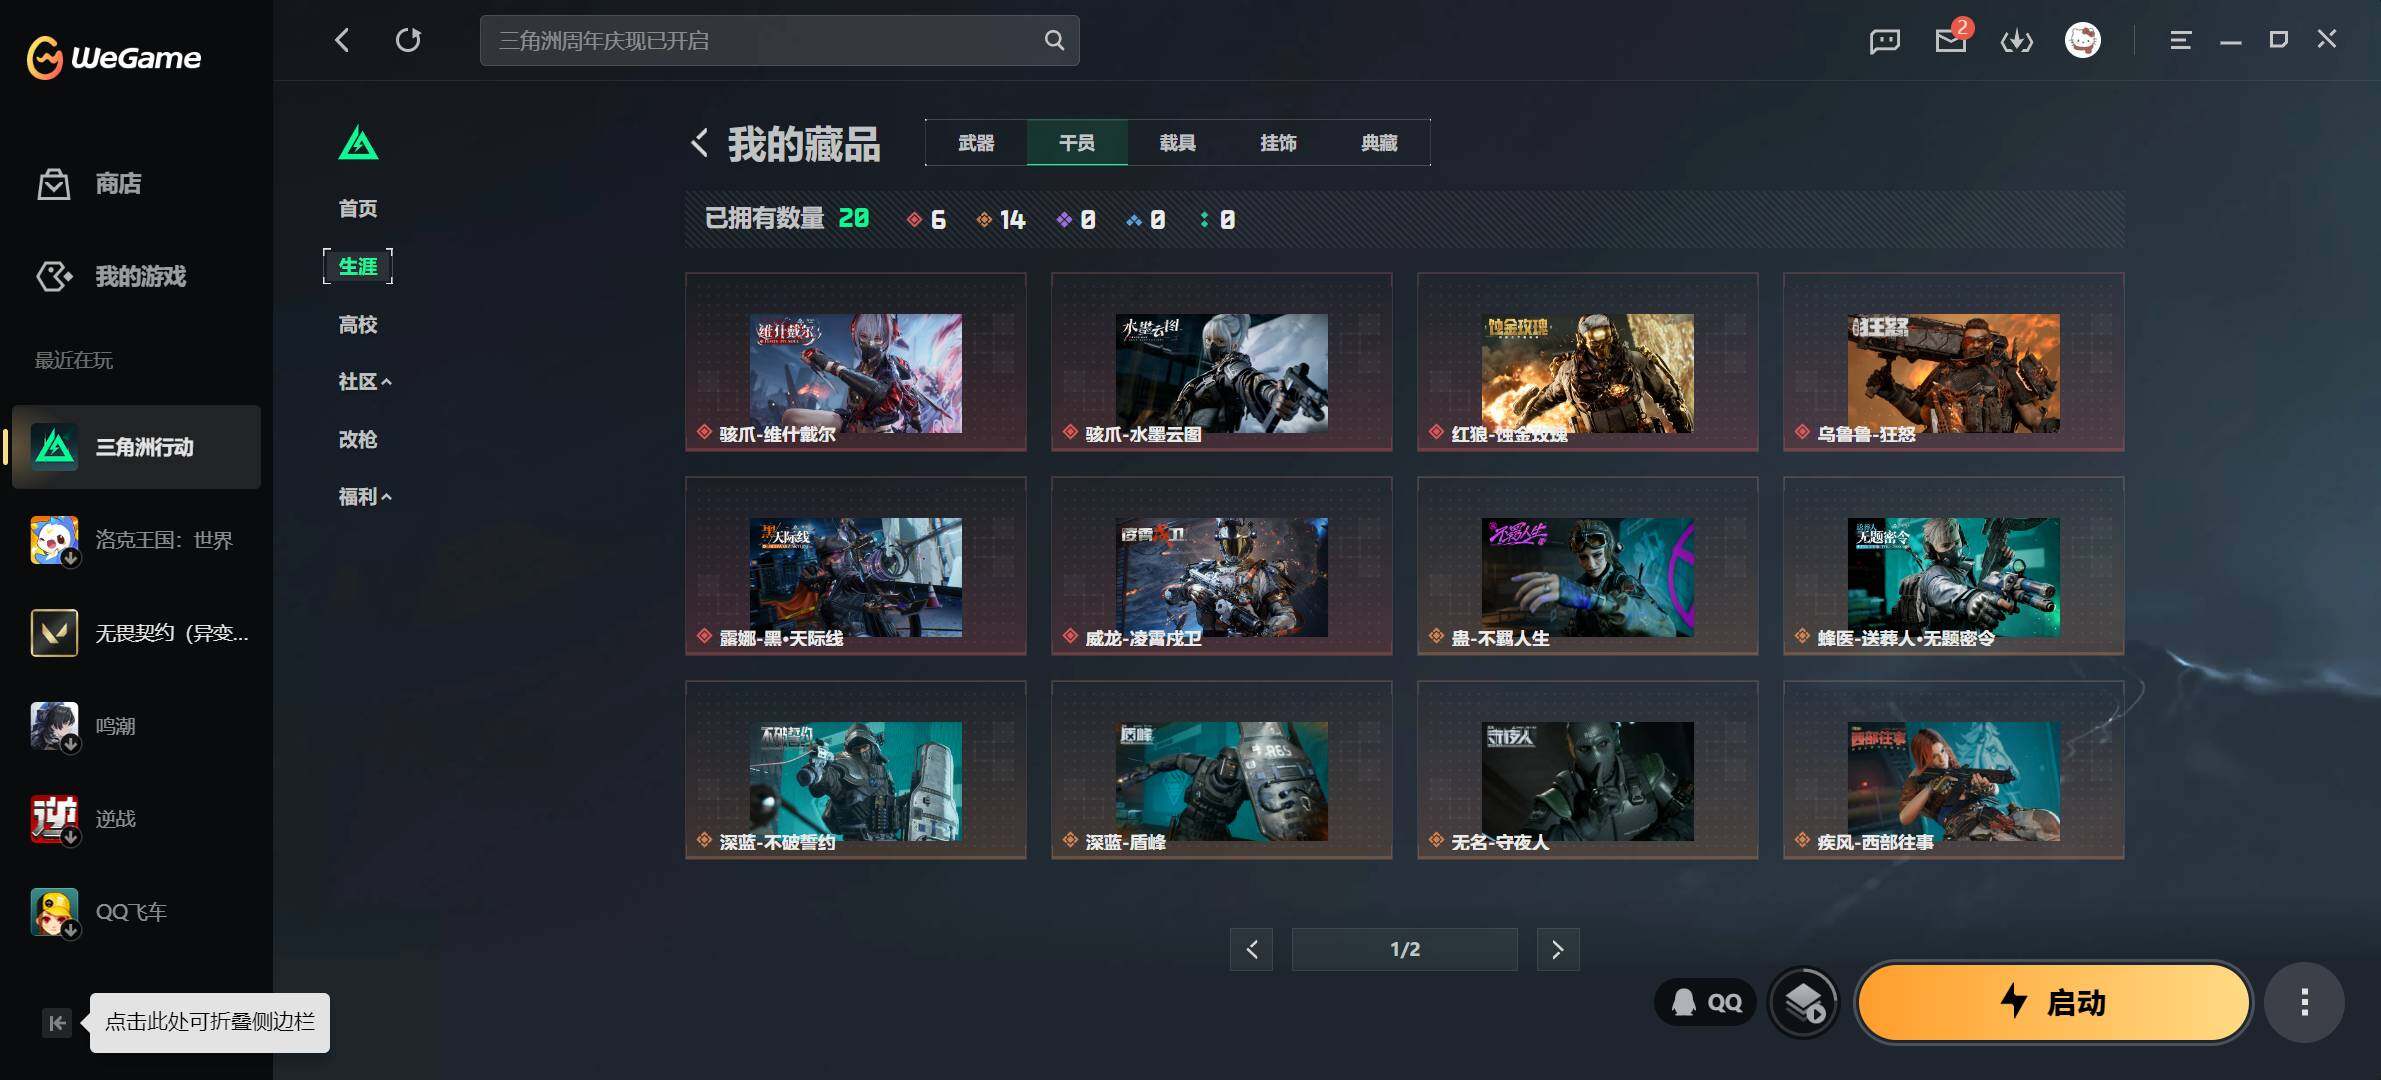Switch to the 典藏 tab
The width and height of the screenshot is (2381, 1080).
point(1380,143)
